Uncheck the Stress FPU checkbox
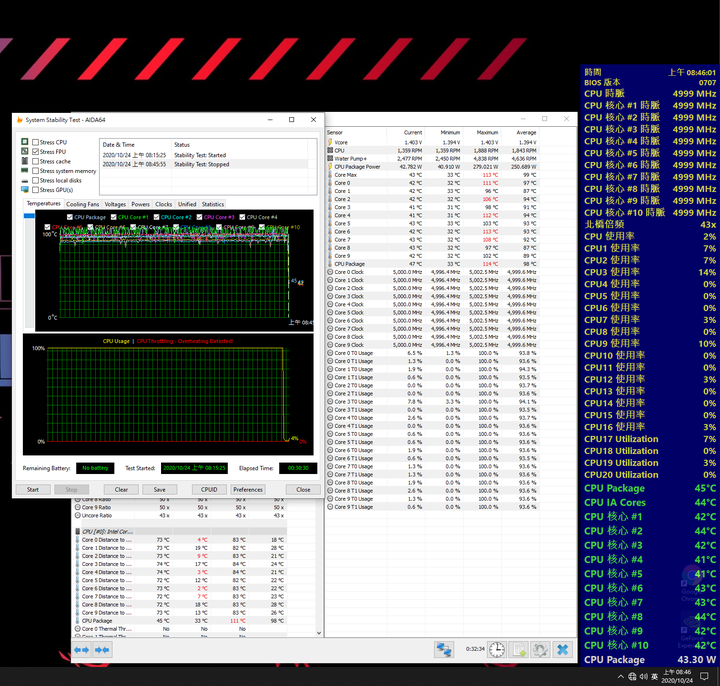Viewport: 720px width, 686px height. (35, 152)
